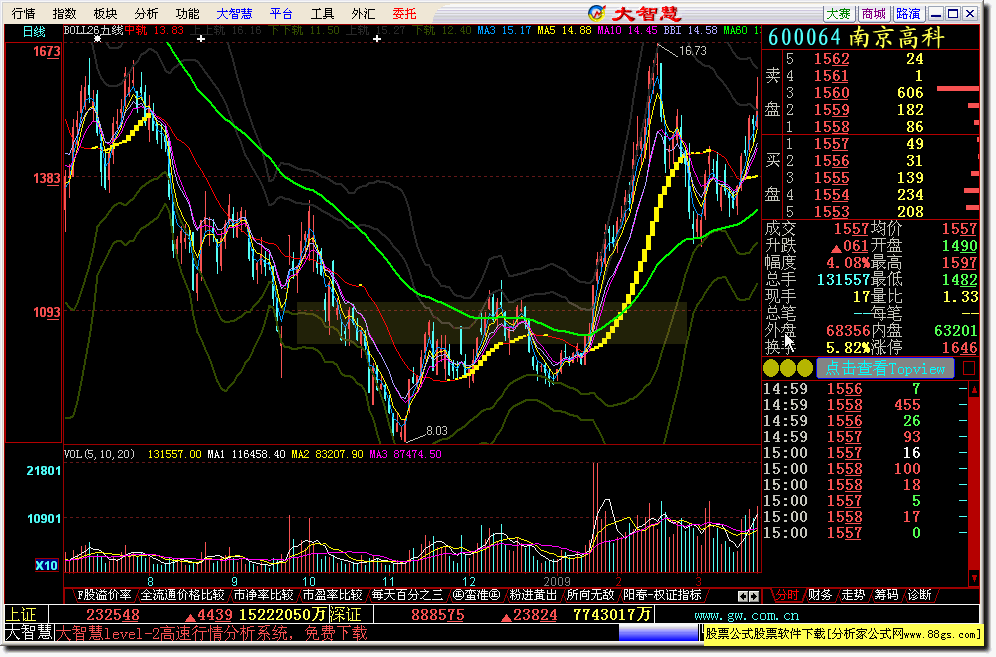Select the 走势 panel tab

click(x=853, y=595)
